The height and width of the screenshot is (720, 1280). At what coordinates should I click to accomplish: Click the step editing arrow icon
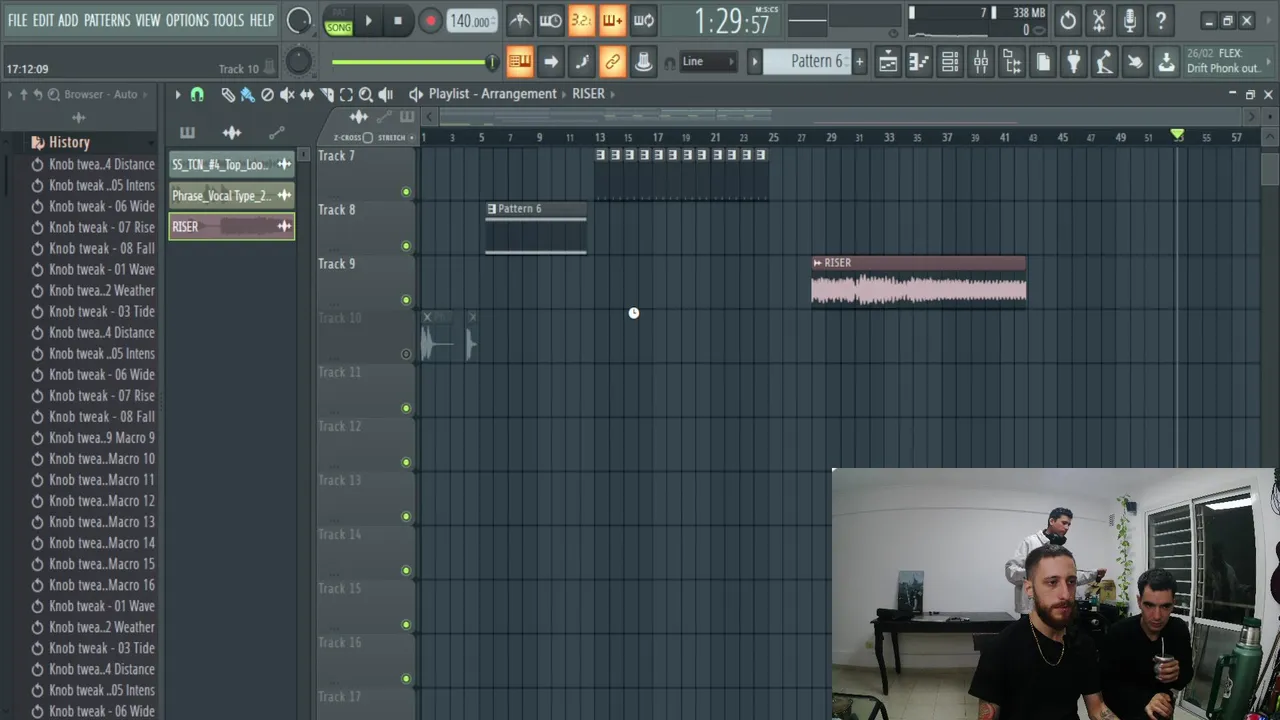coord(550,62)
